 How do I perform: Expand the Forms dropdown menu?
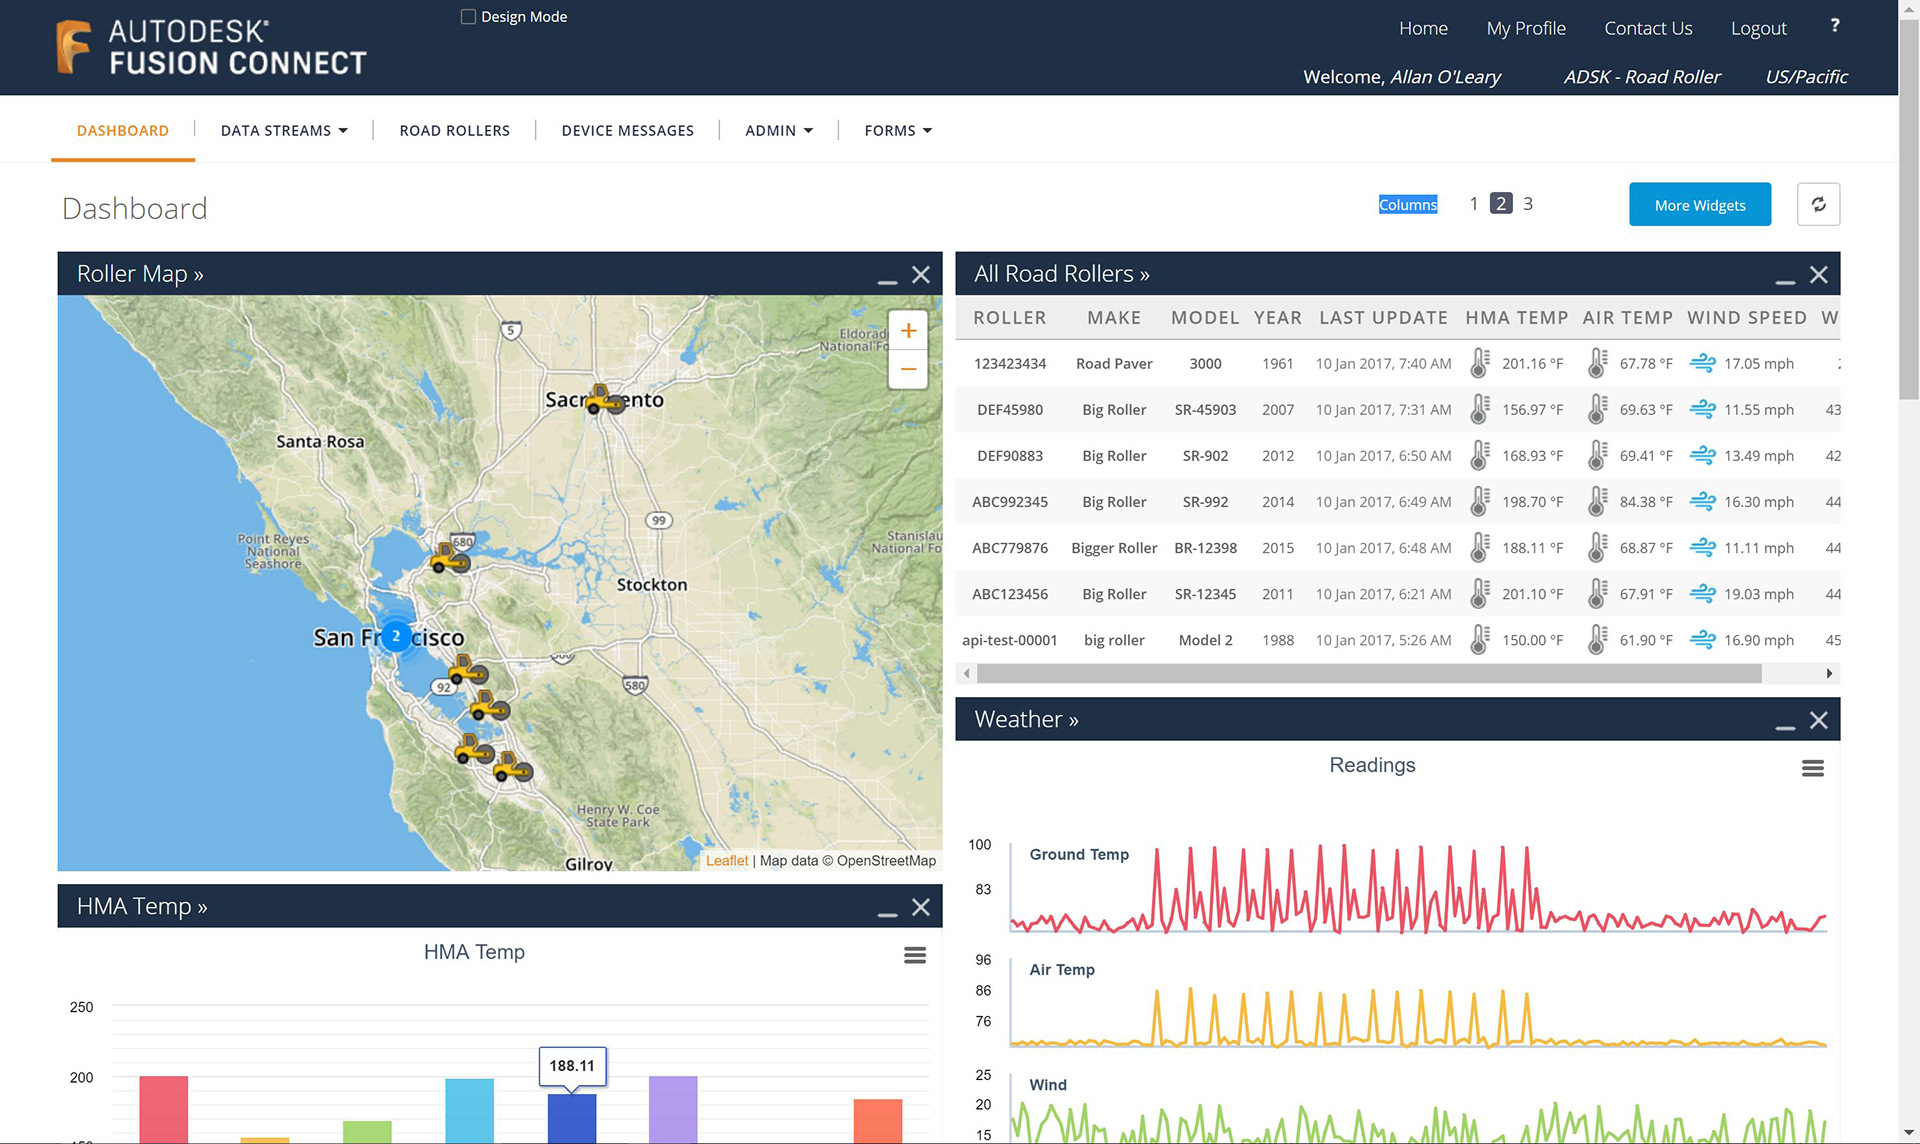tap(897, 131)
